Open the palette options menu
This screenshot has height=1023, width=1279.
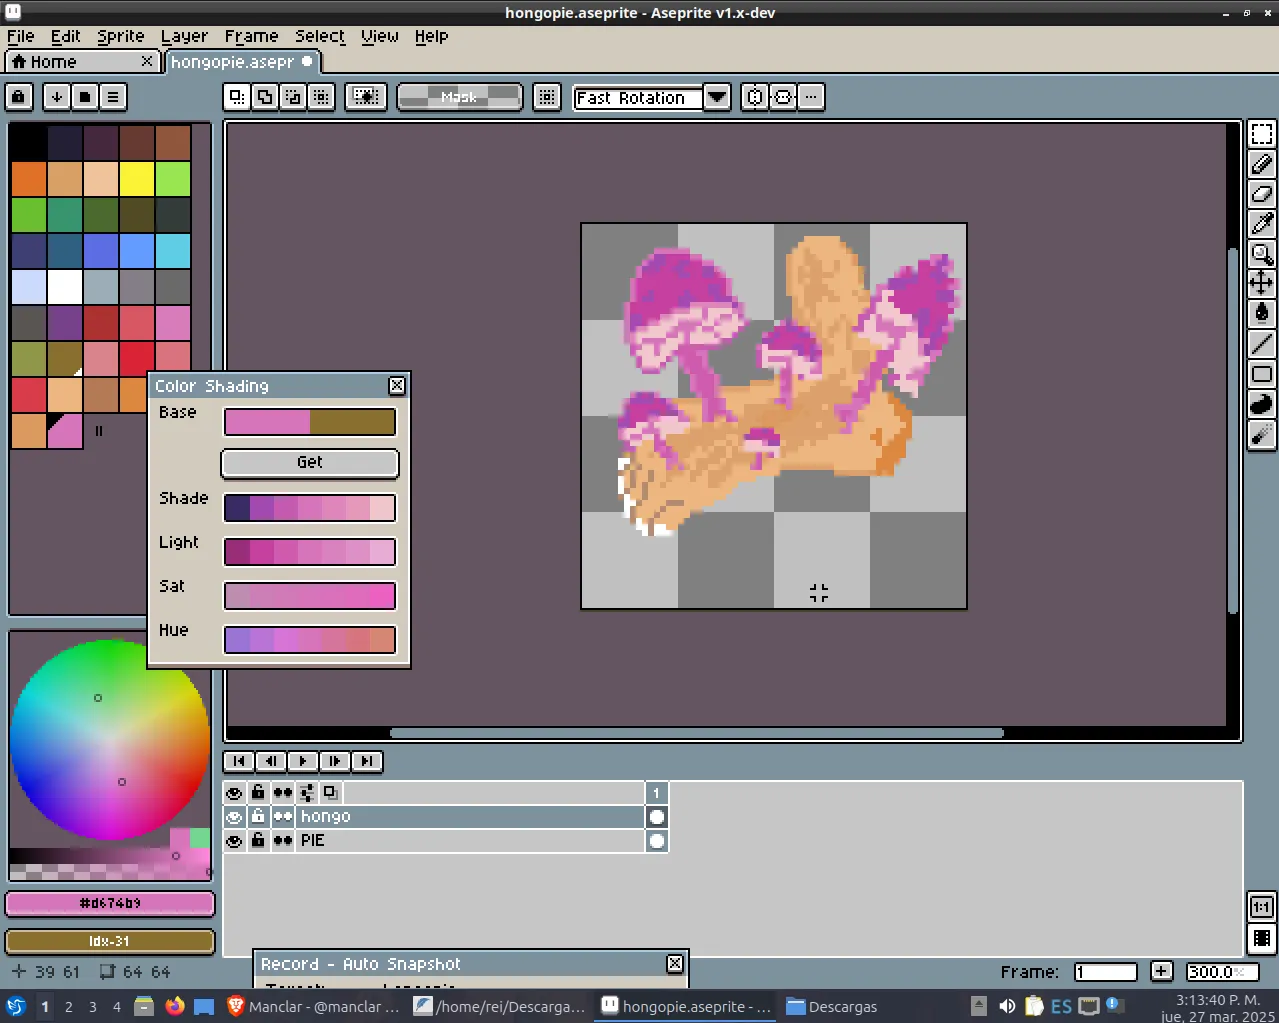(113, 97)
